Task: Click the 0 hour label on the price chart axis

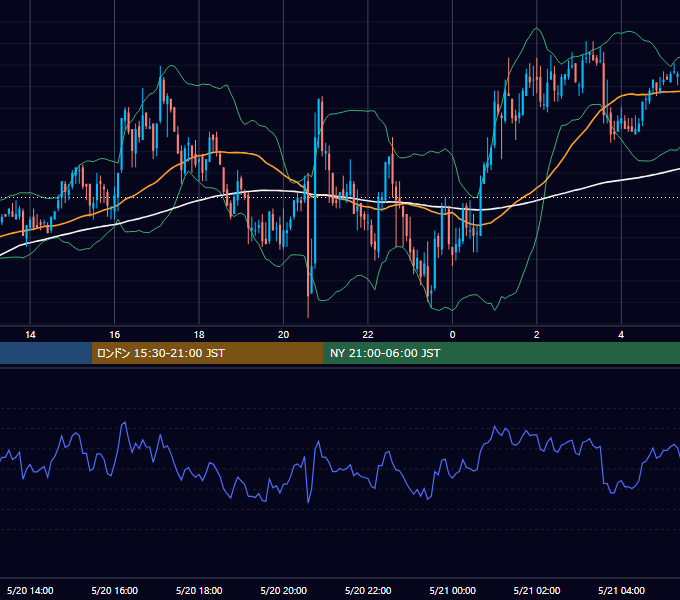Action: (x=452, y=335)
